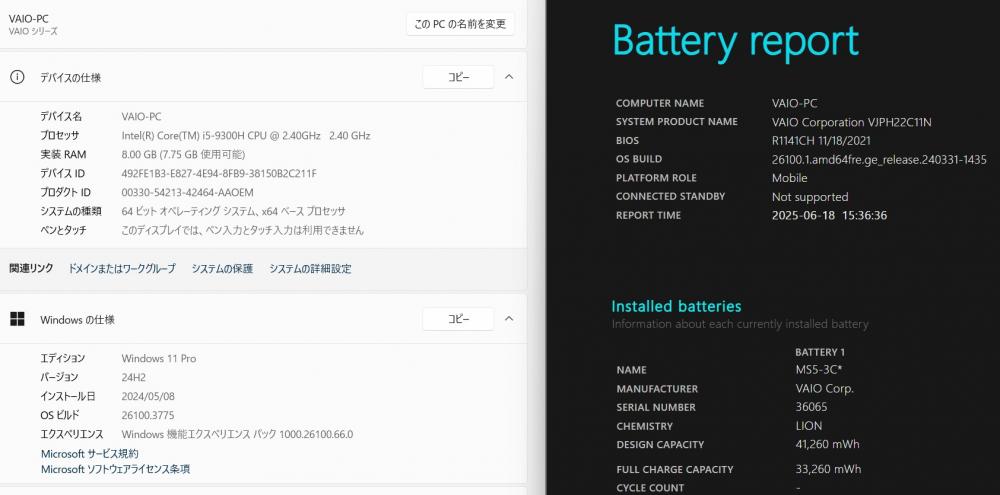Screen dimensions: 1000x495
Task: Select the device ID 492FE1B3 value
Action: pos(219,174)
